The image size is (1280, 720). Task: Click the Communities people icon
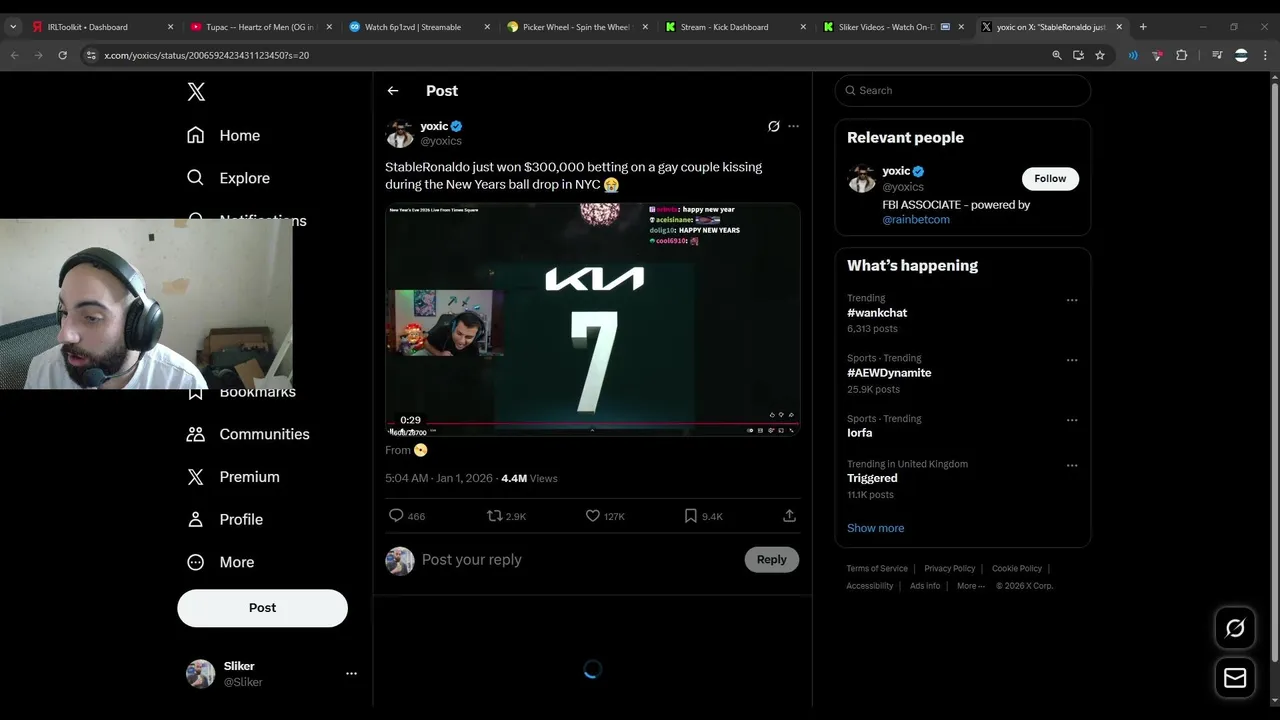196,434
